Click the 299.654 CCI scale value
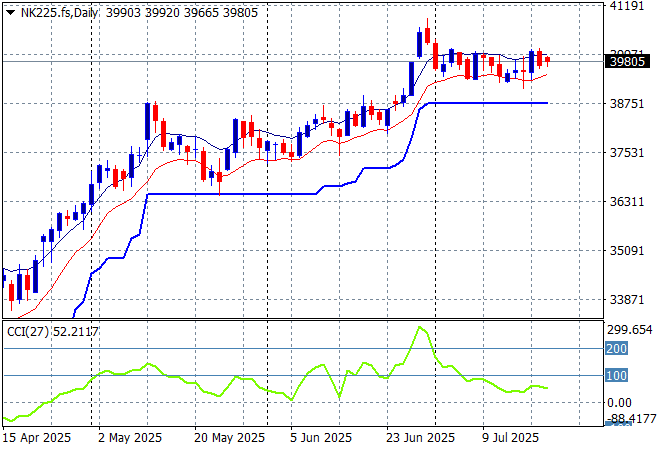 [x=631, y=330]
